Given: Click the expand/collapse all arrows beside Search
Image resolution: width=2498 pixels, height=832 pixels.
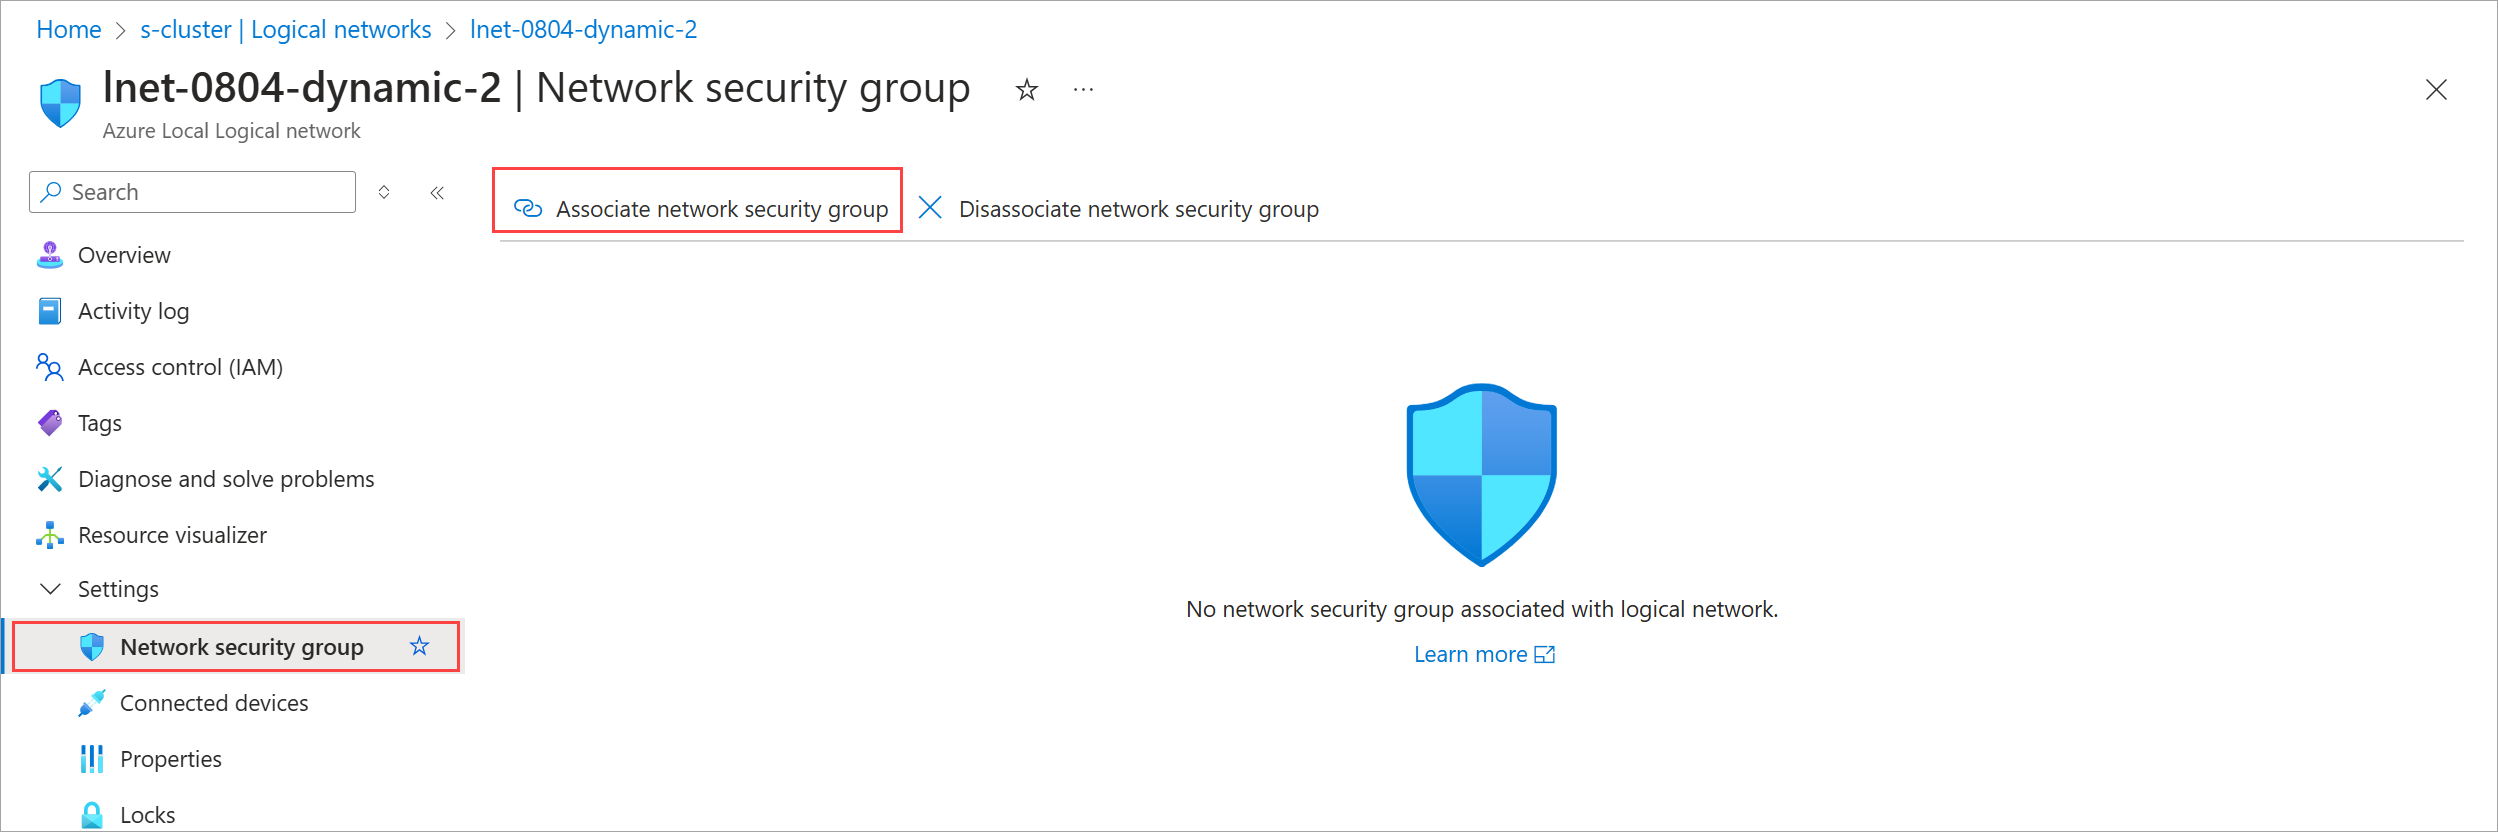Looking at the screenshot, I should (x=384, y=192).
